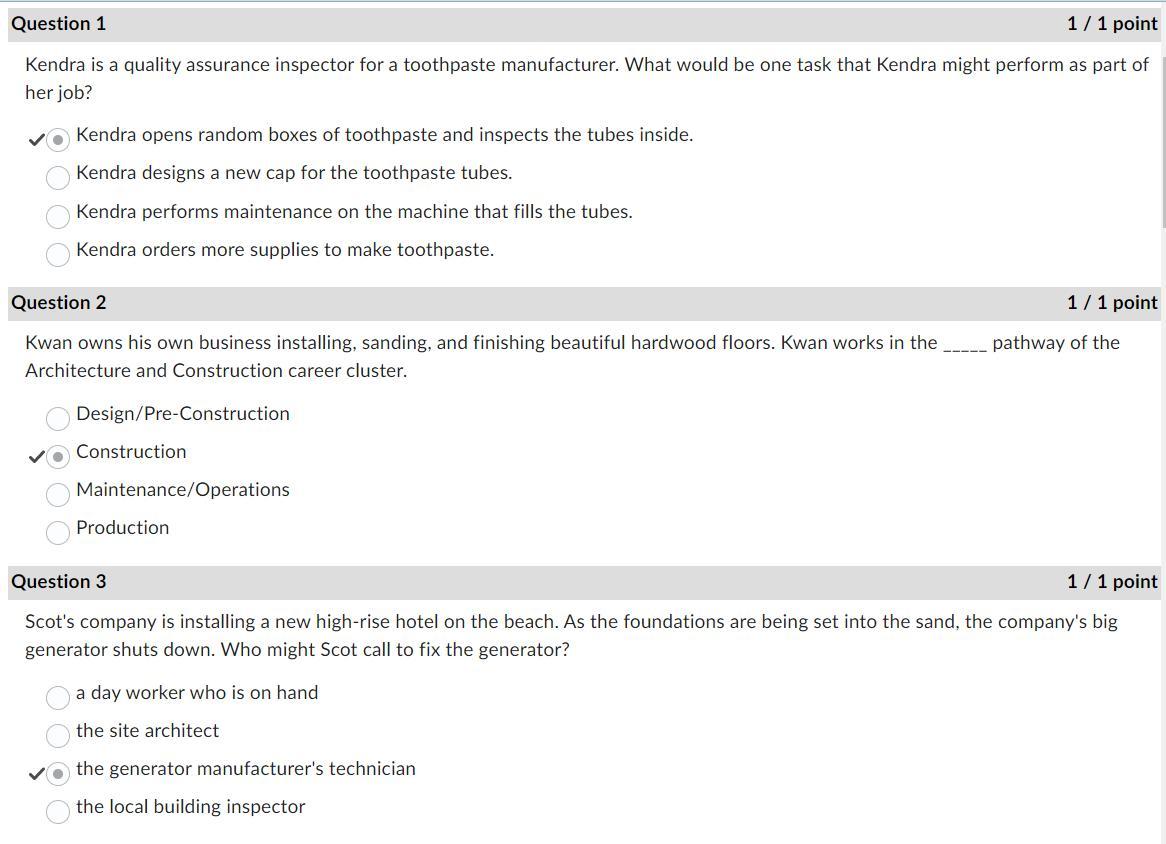Select the Maintenance/Operations radio option
The image size is (1166, 844).
pyautogui.click(x=58, y=495)
